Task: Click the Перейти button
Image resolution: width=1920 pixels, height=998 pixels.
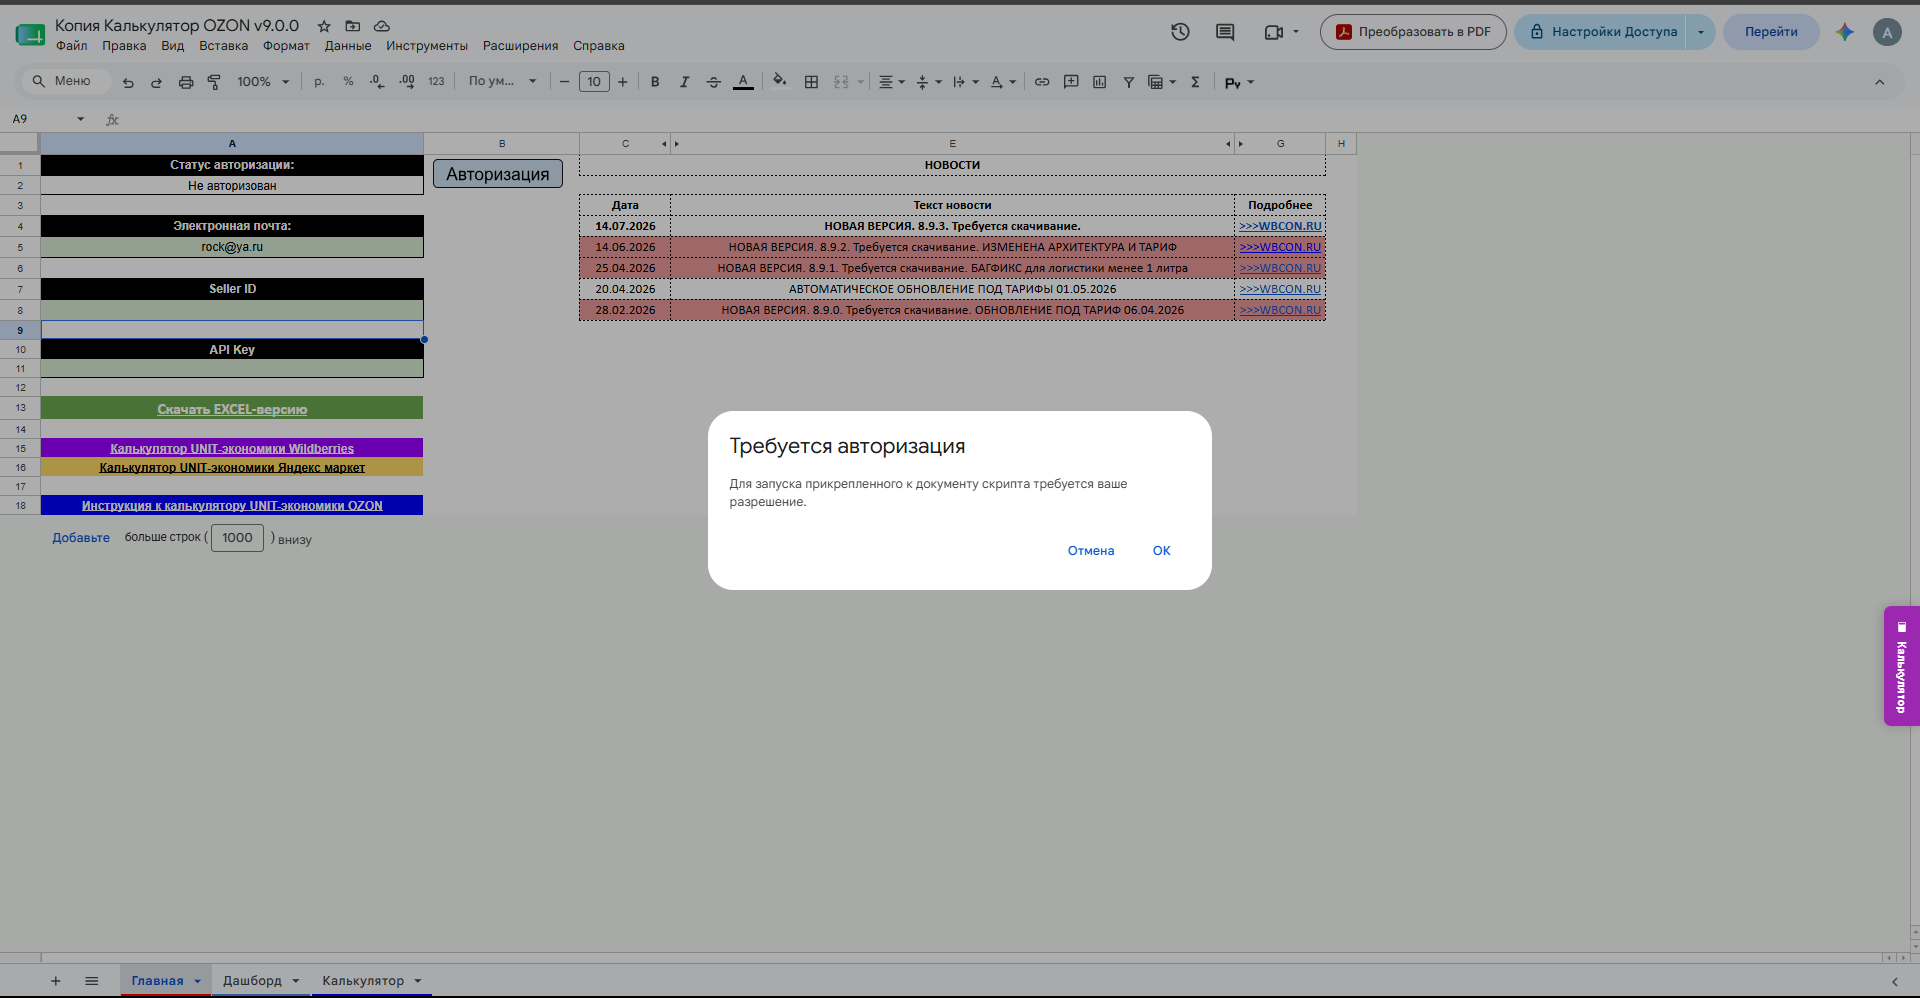Action: click(x=1771, y=32)
